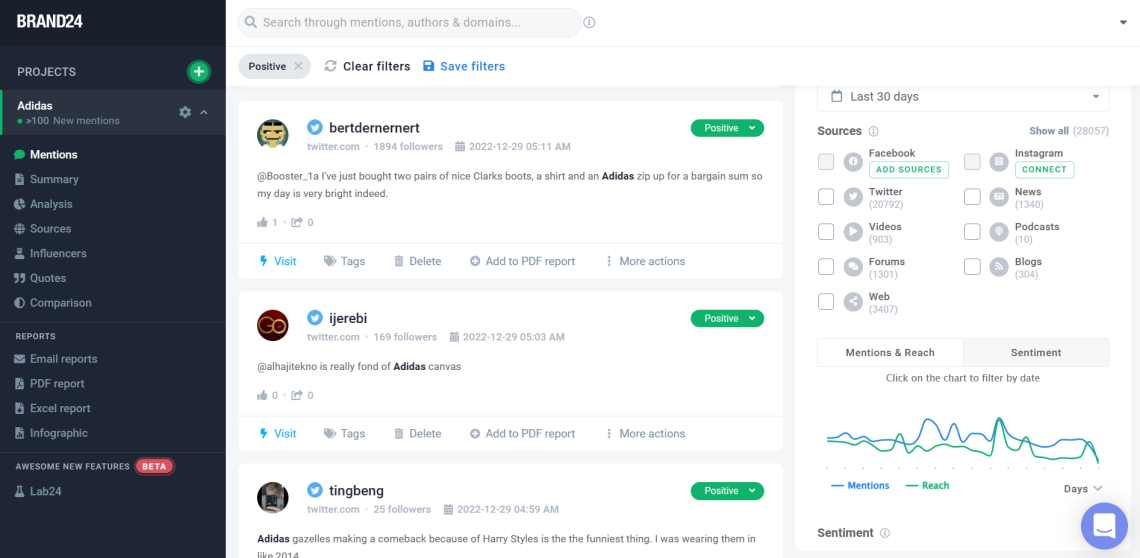Remove the Positive filter chip
The image size is (1140, 558).
(x=298, y=66)
